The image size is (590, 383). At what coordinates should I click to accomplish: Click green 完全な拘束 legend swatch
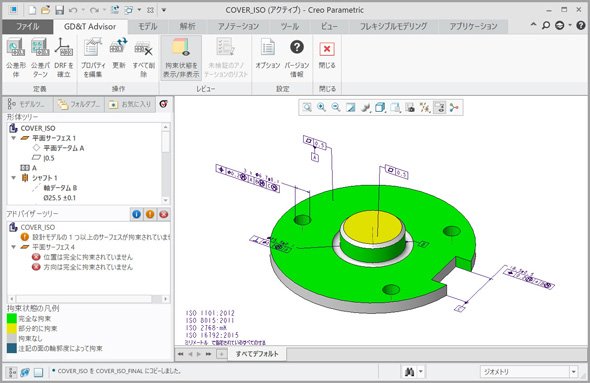coord(12,319)
